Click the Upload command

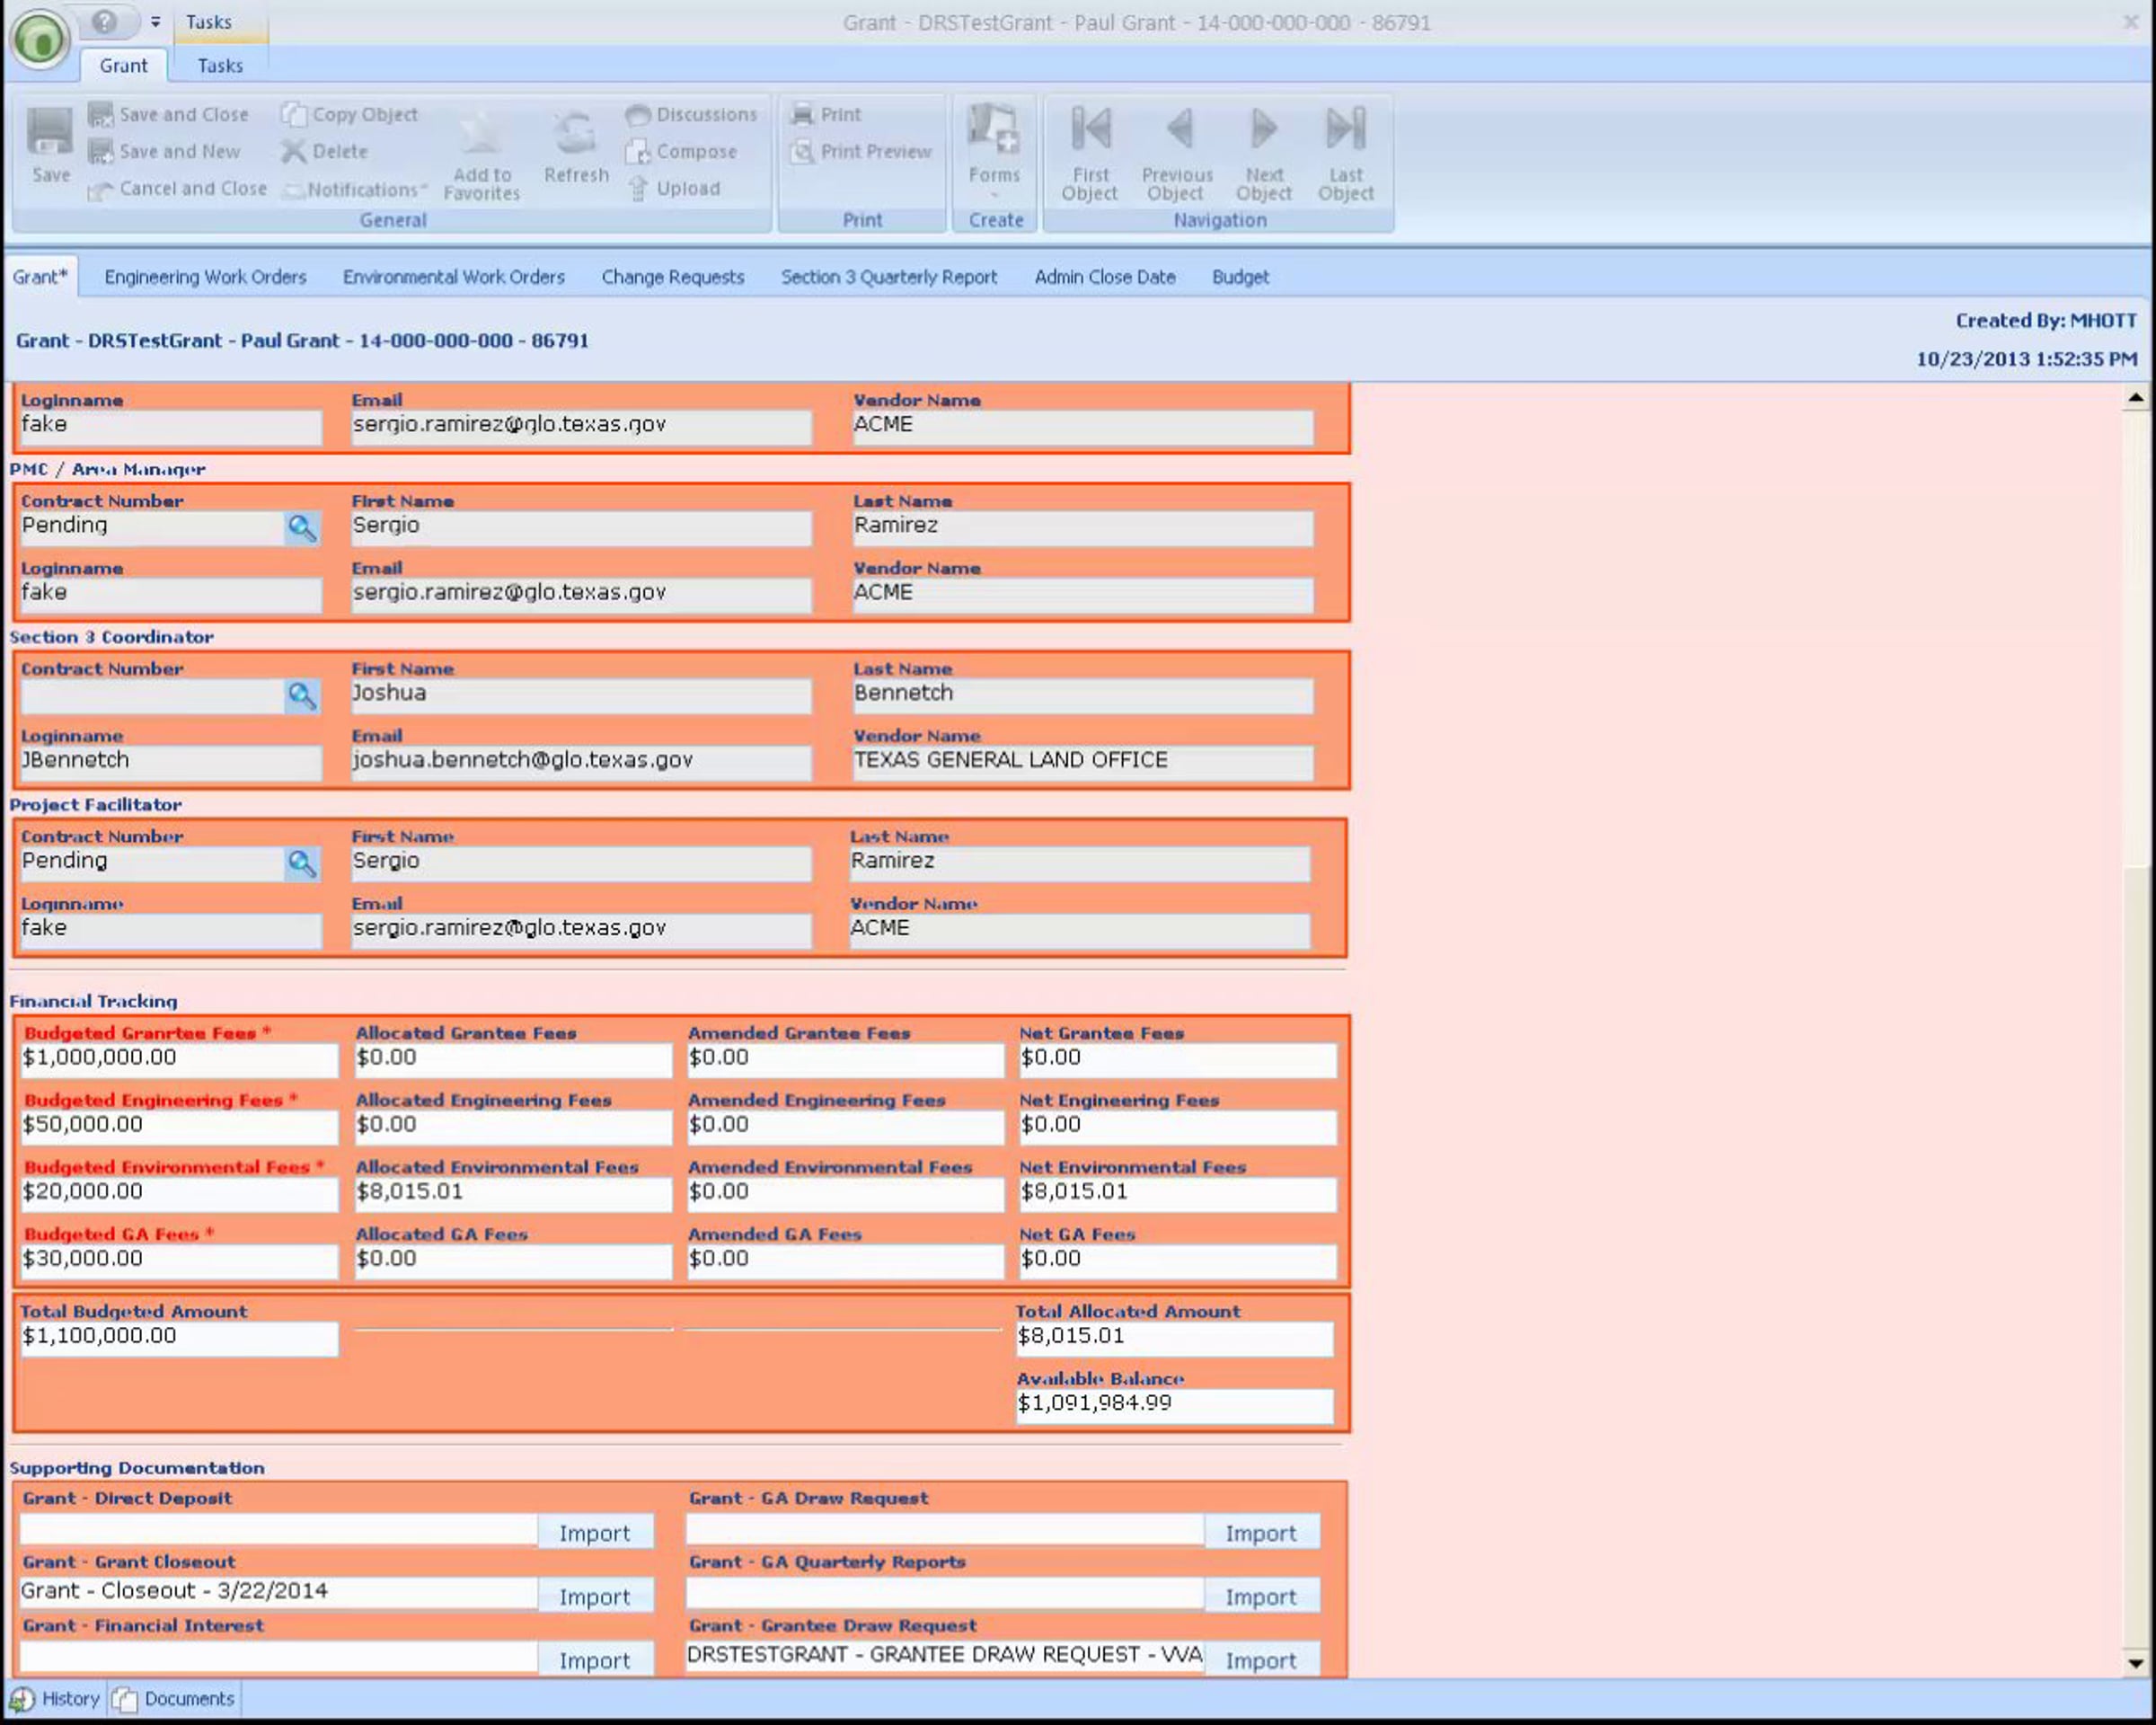(674, 189)
